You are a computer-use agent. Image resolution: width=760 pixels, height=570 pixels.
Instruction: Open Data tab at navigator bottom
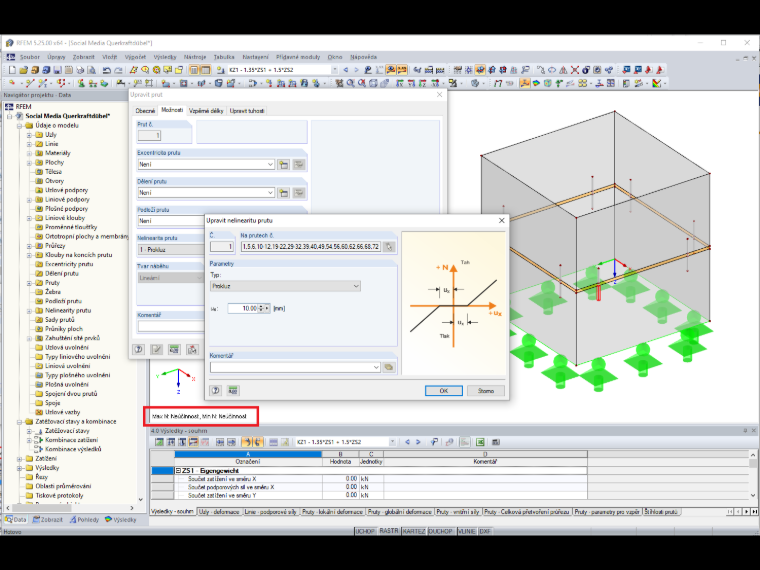(16, 520)
